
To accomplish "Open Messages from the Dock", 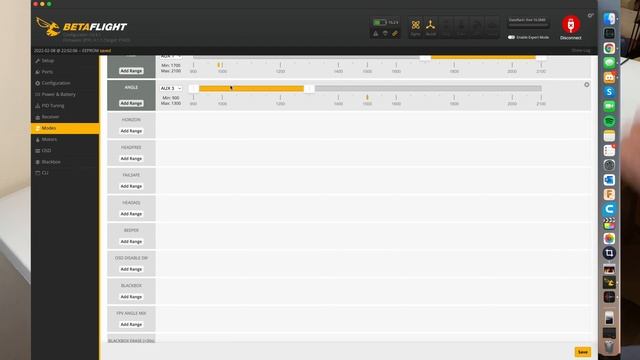I will click(609, 63).
